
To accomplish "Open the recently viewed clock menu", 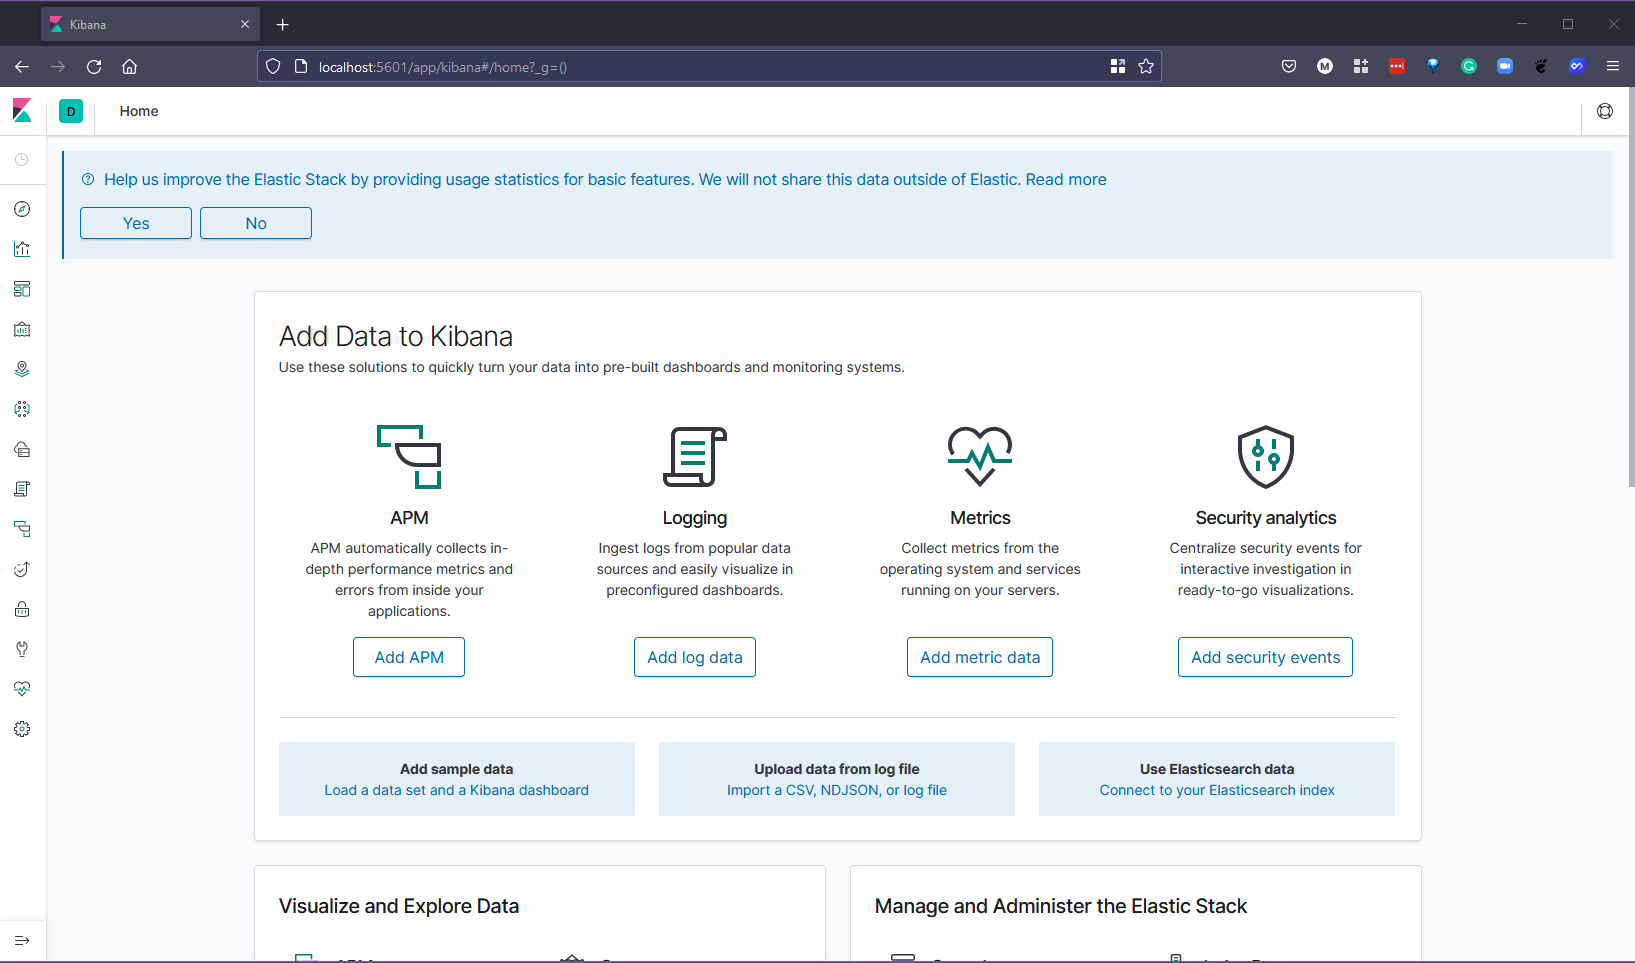I will click(x=22, y=160).
